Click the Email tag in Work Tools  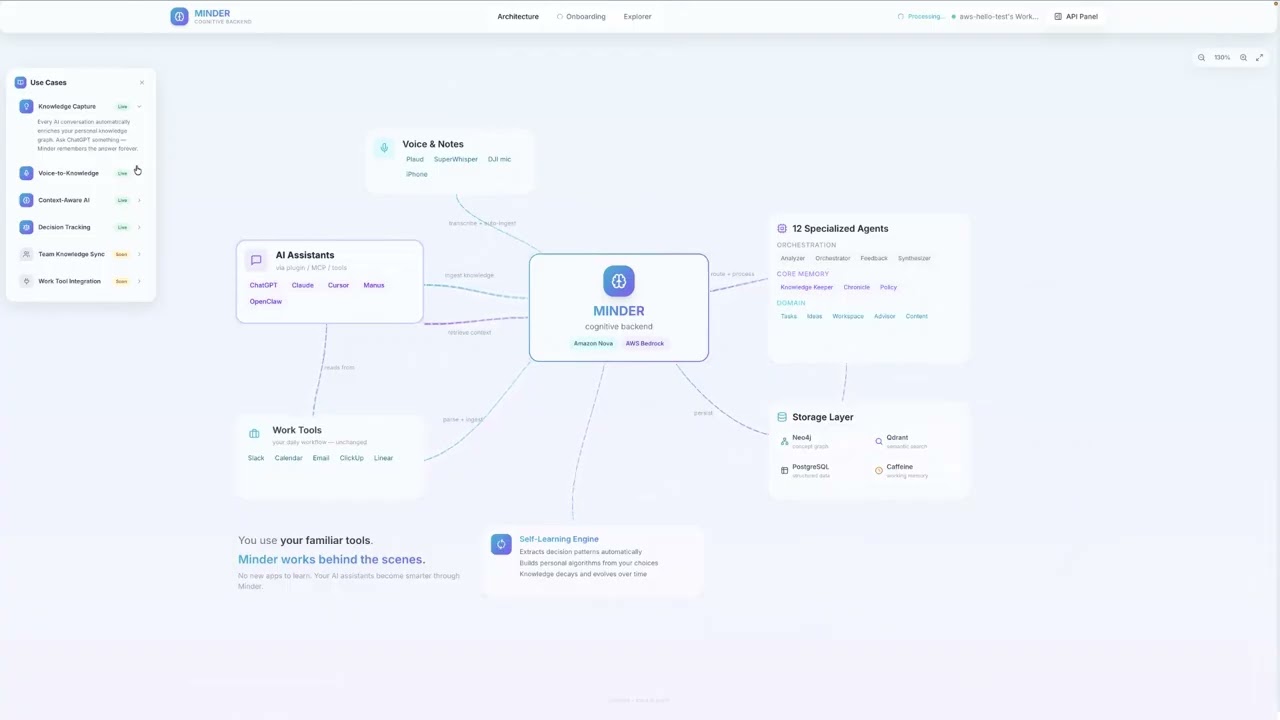coord(321,458)
